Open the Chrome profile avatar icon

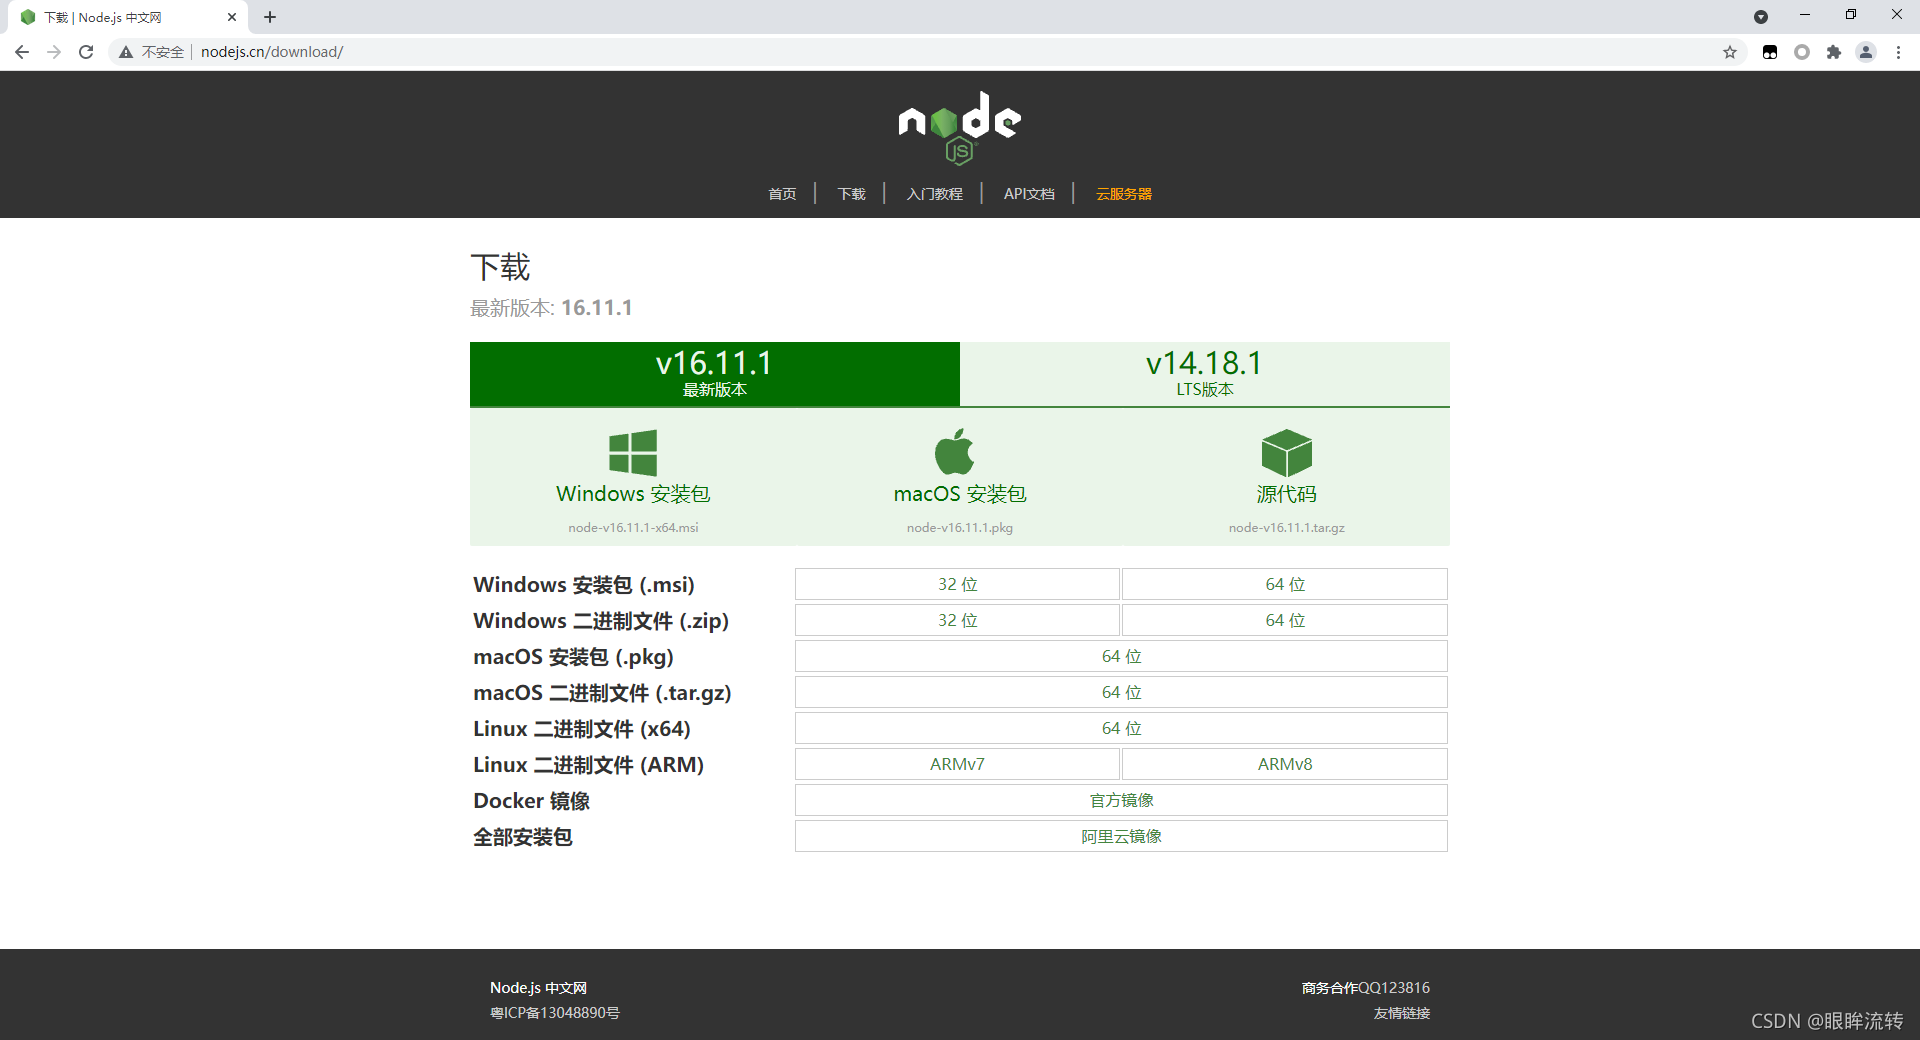pos(1866,52)
